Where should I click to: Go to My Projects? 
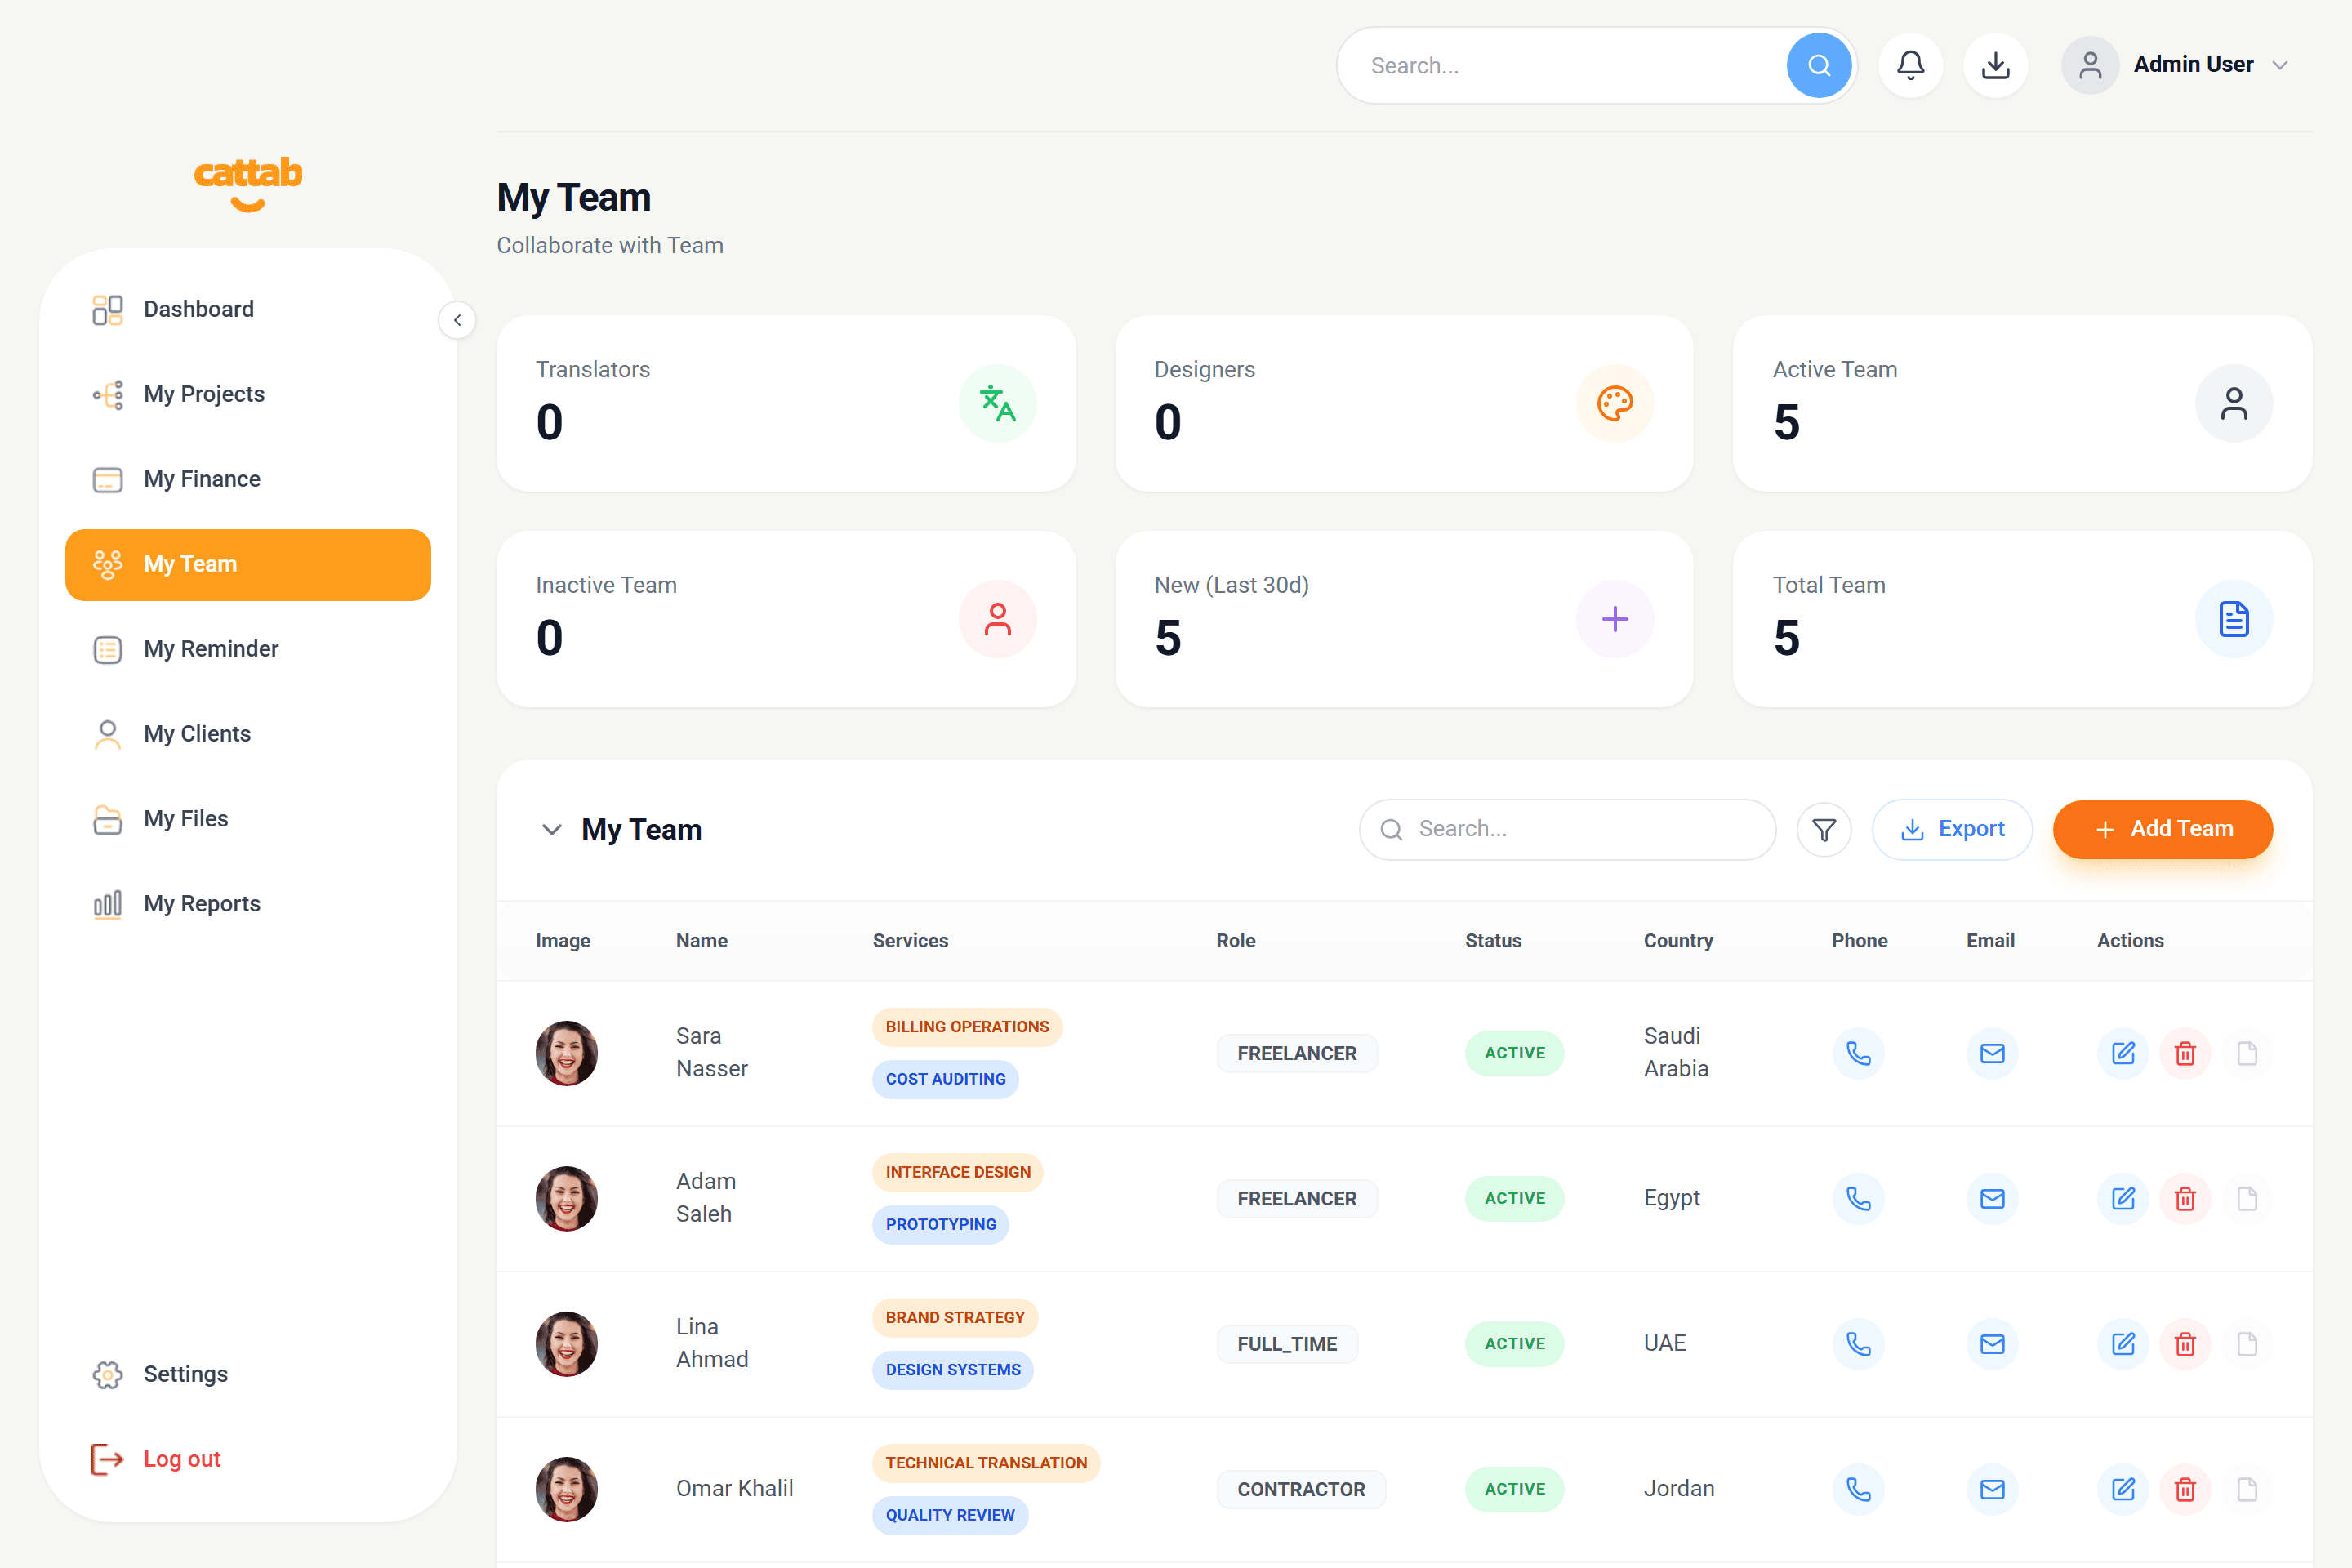coord(248,394)
